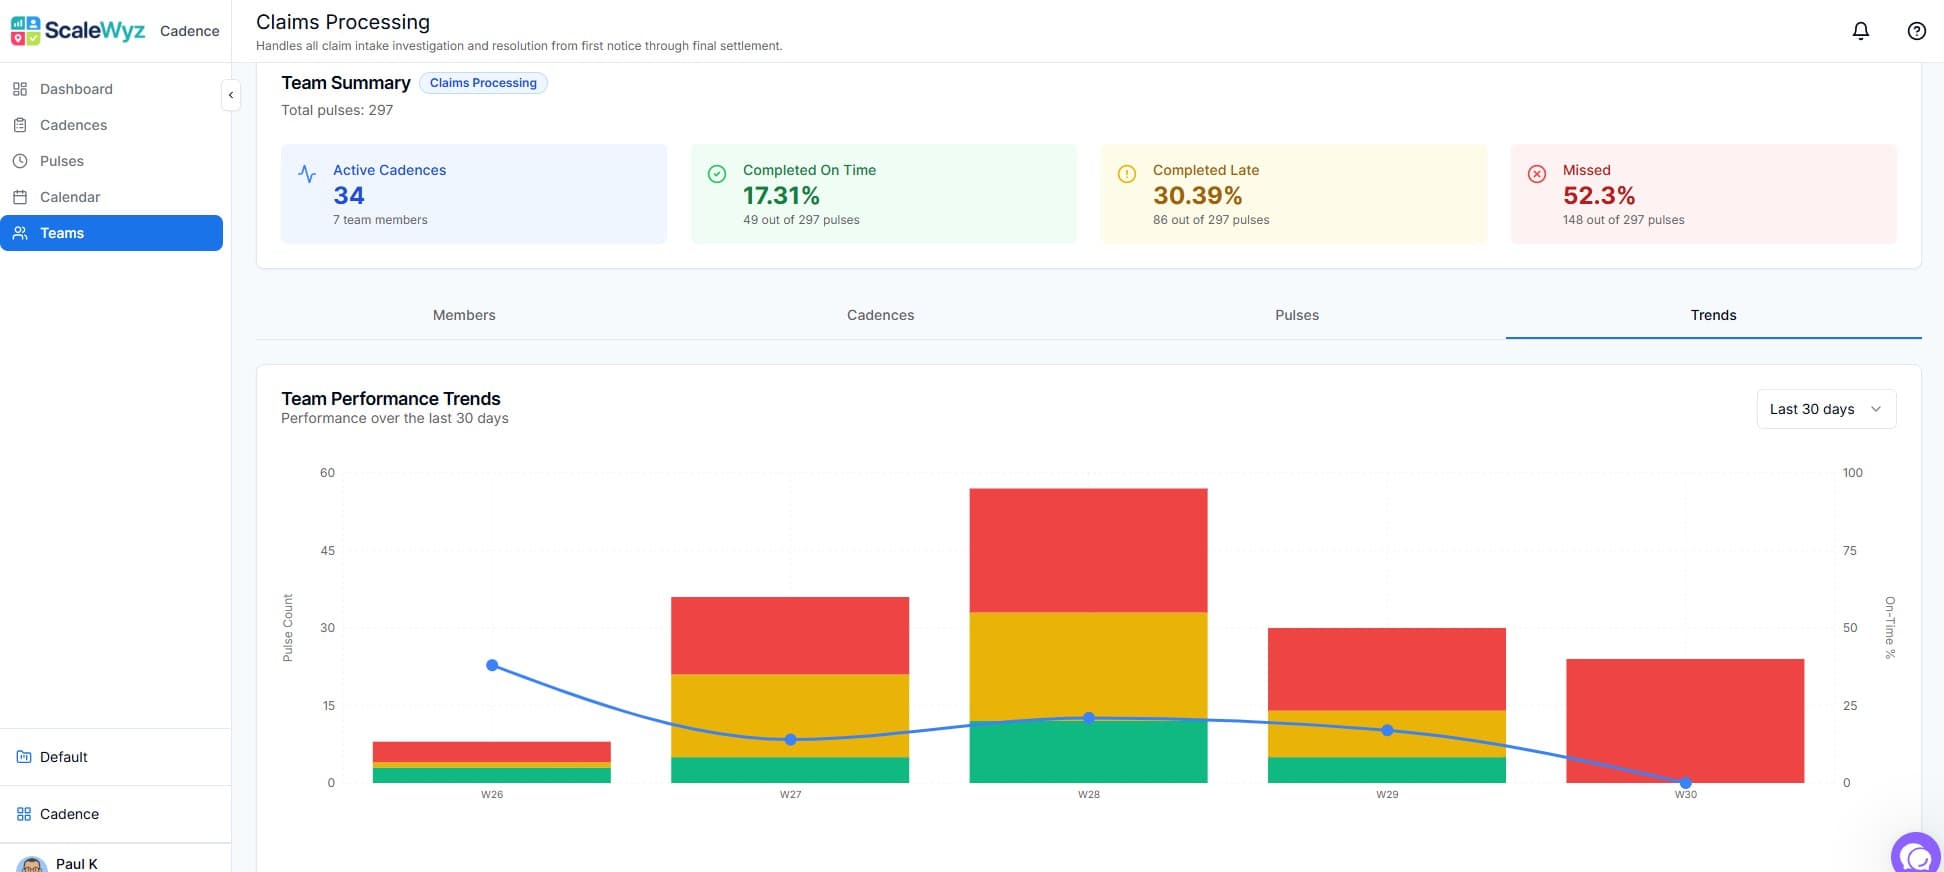This screenshot has width=1944, height=872.
Task: Go to Cadences in the sidebar
Action: point(73,125)
